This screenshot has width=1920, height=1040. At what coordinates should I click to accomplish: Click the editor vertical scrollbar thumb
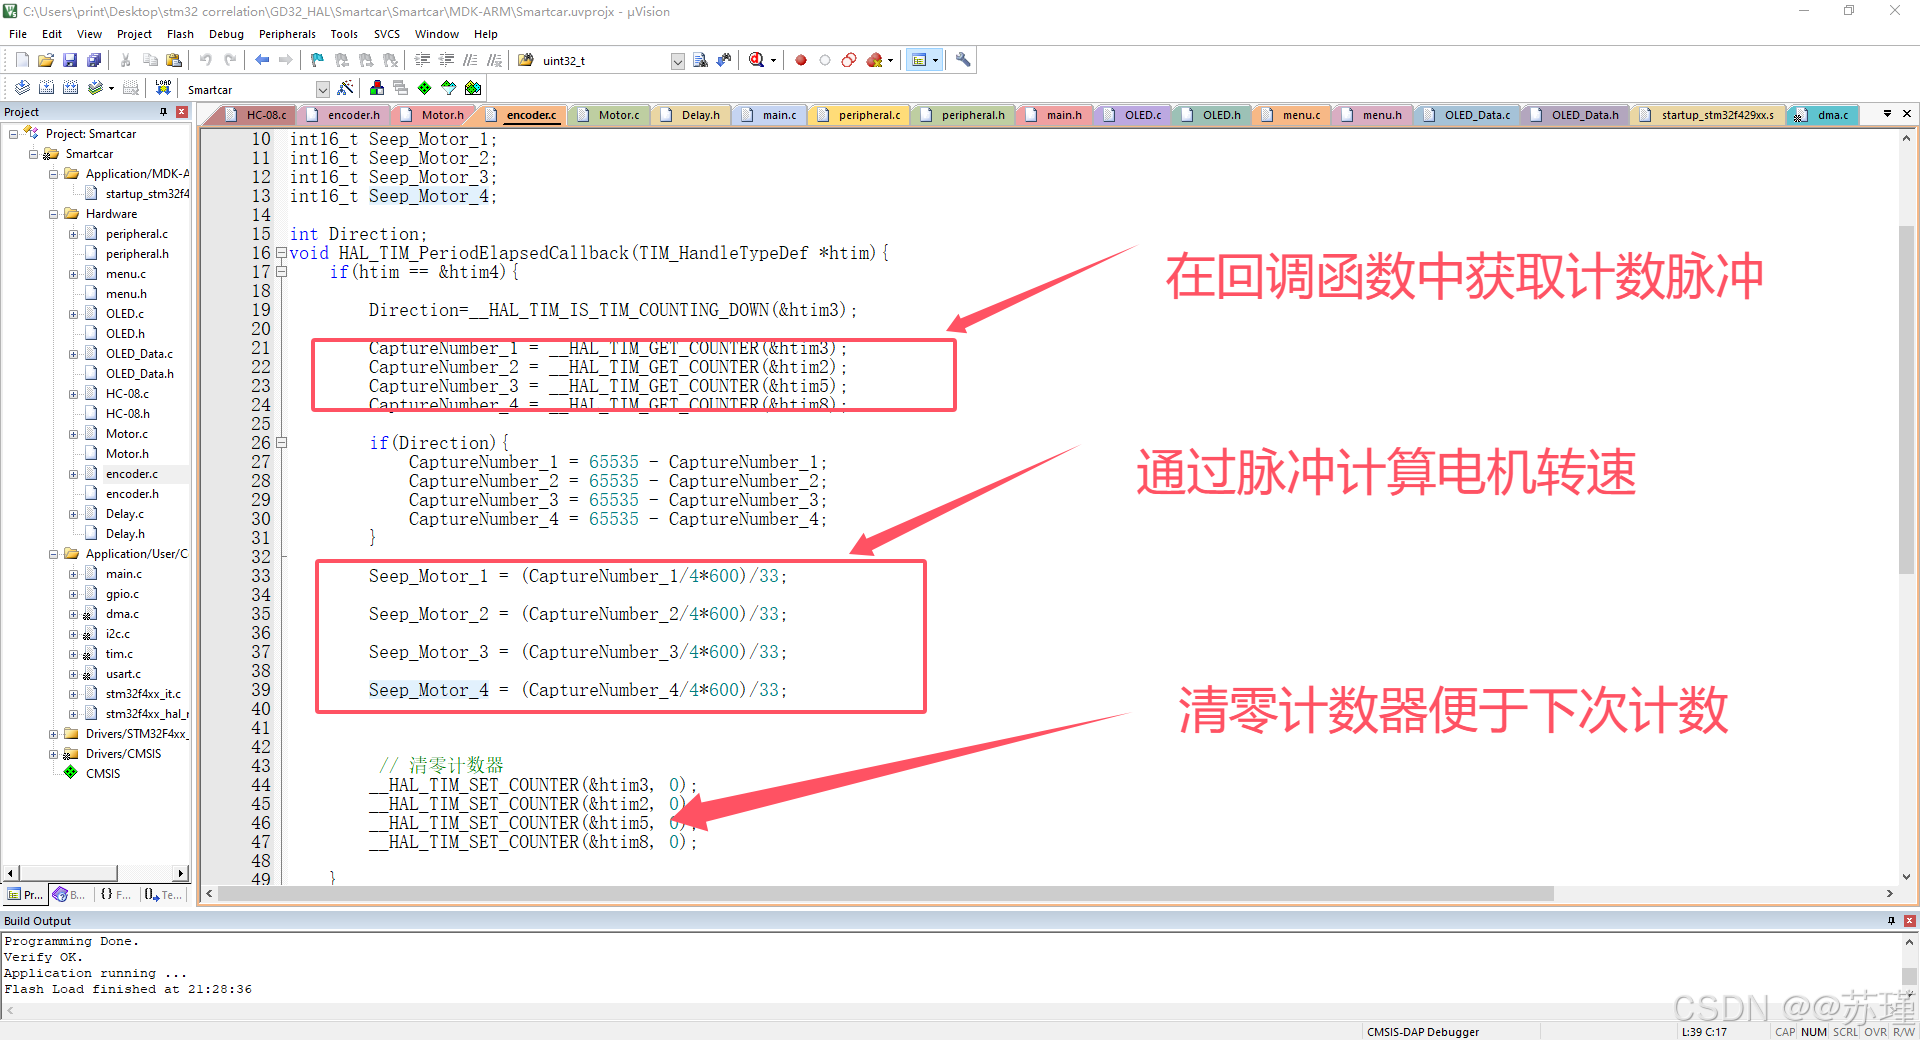(x=1906, y=400)
